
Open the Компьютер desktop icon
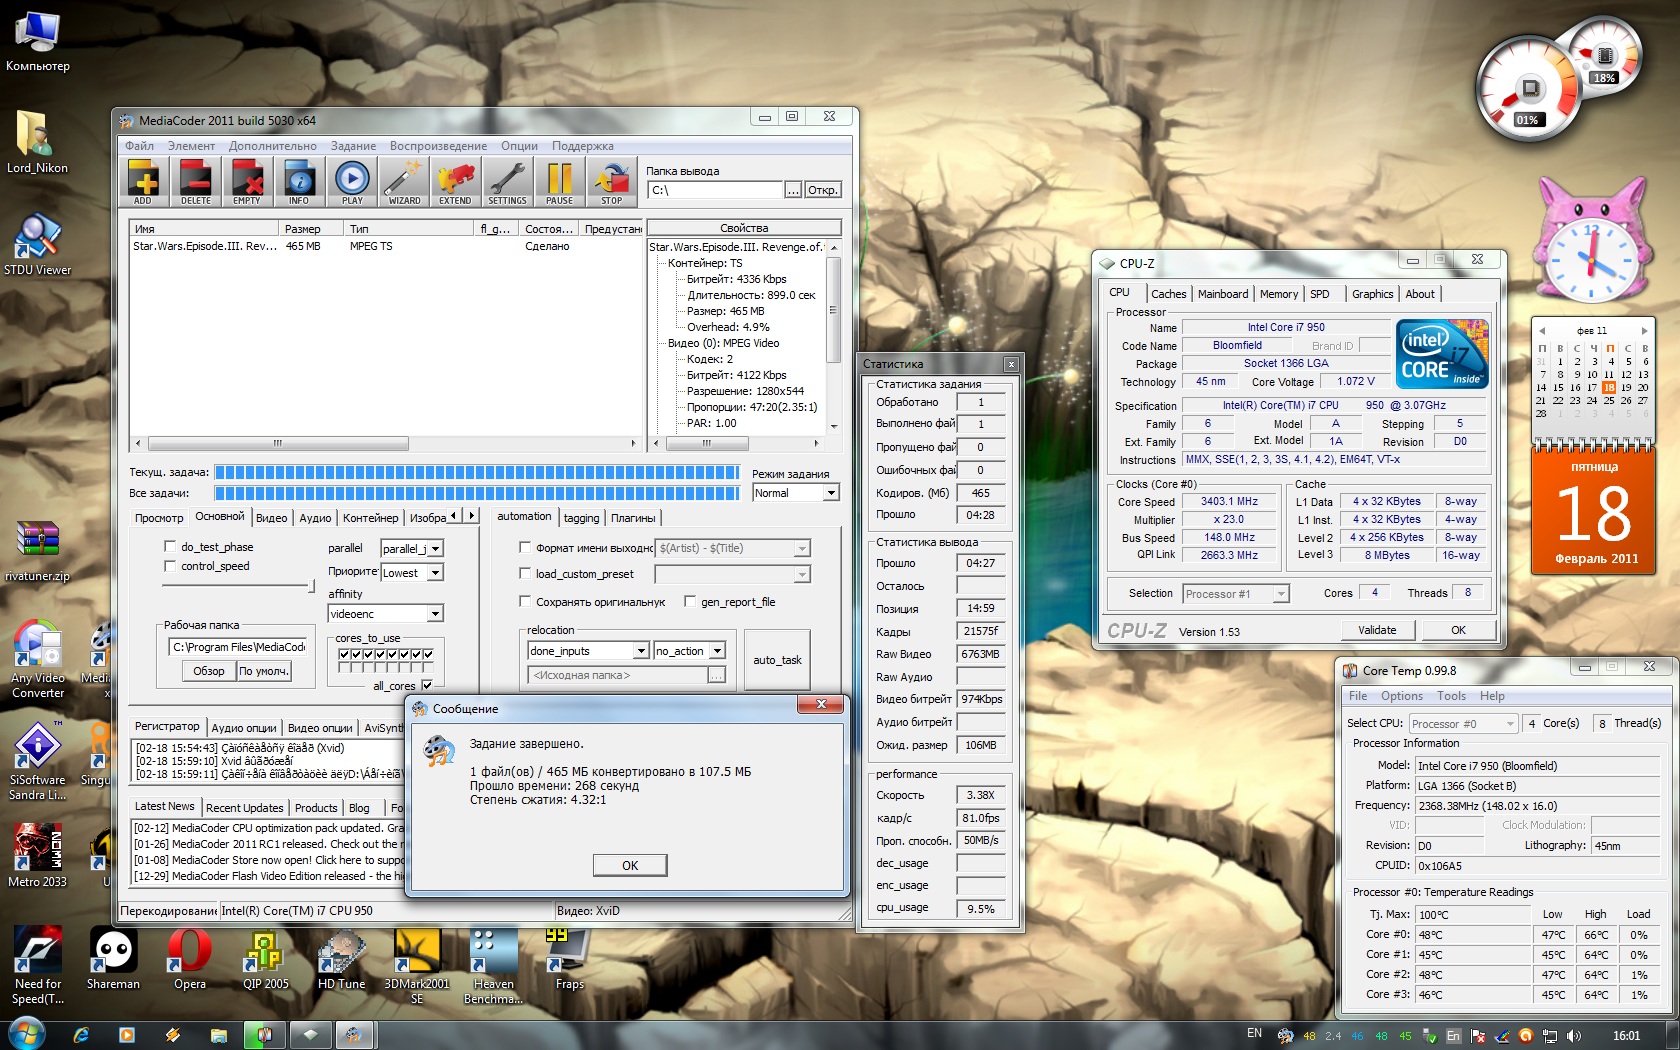click(38, 42)
